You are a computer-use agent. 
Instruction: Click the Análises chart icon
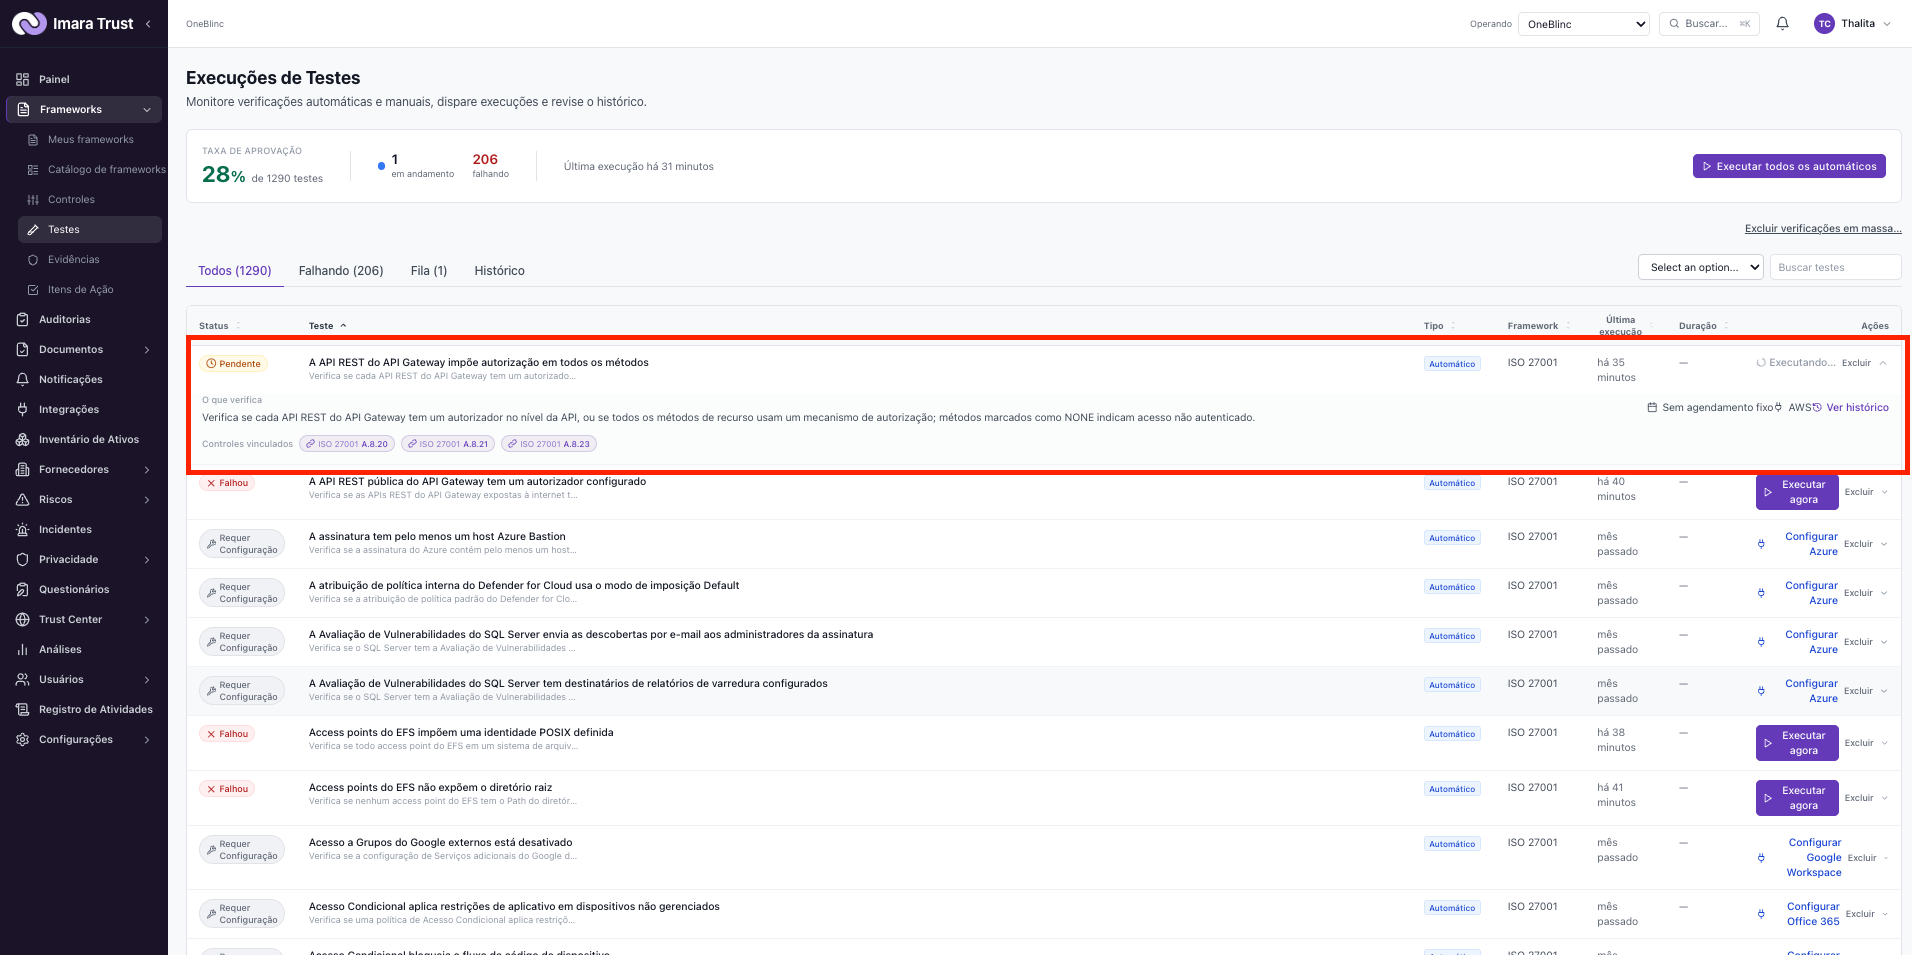coord(22,649)
